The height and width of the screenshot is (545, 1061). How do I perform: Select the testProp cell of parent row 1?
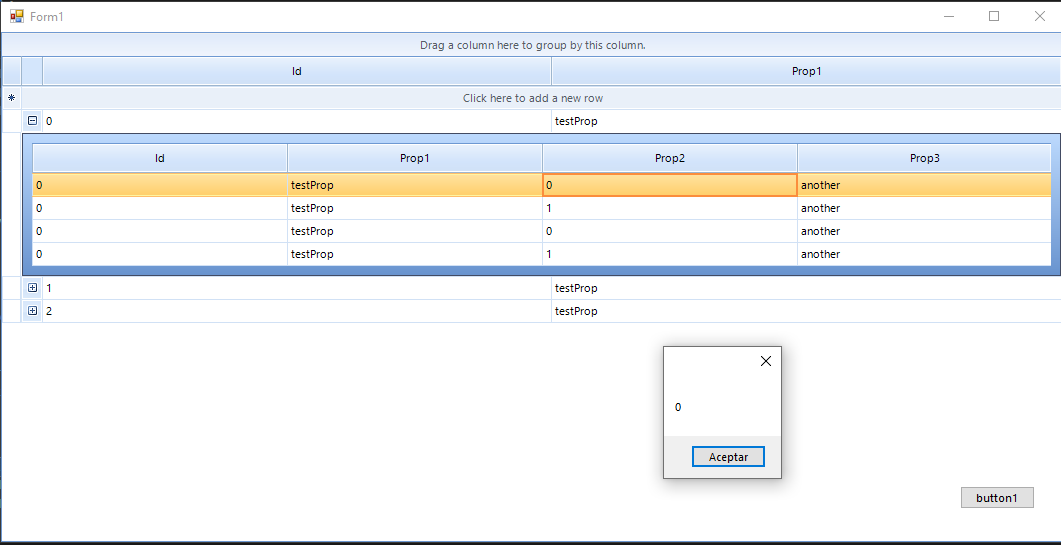click(806, 288)
